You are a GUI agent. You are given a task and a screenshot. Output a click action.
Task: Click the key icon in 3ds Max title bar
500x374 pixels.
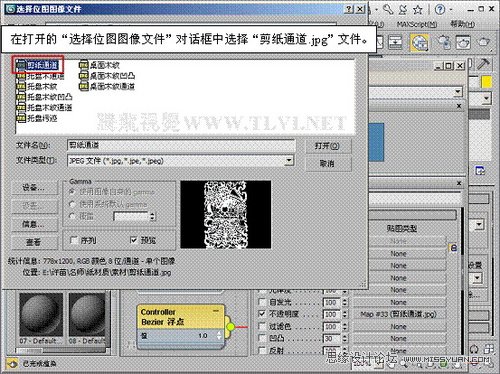[x=388, y=9]
